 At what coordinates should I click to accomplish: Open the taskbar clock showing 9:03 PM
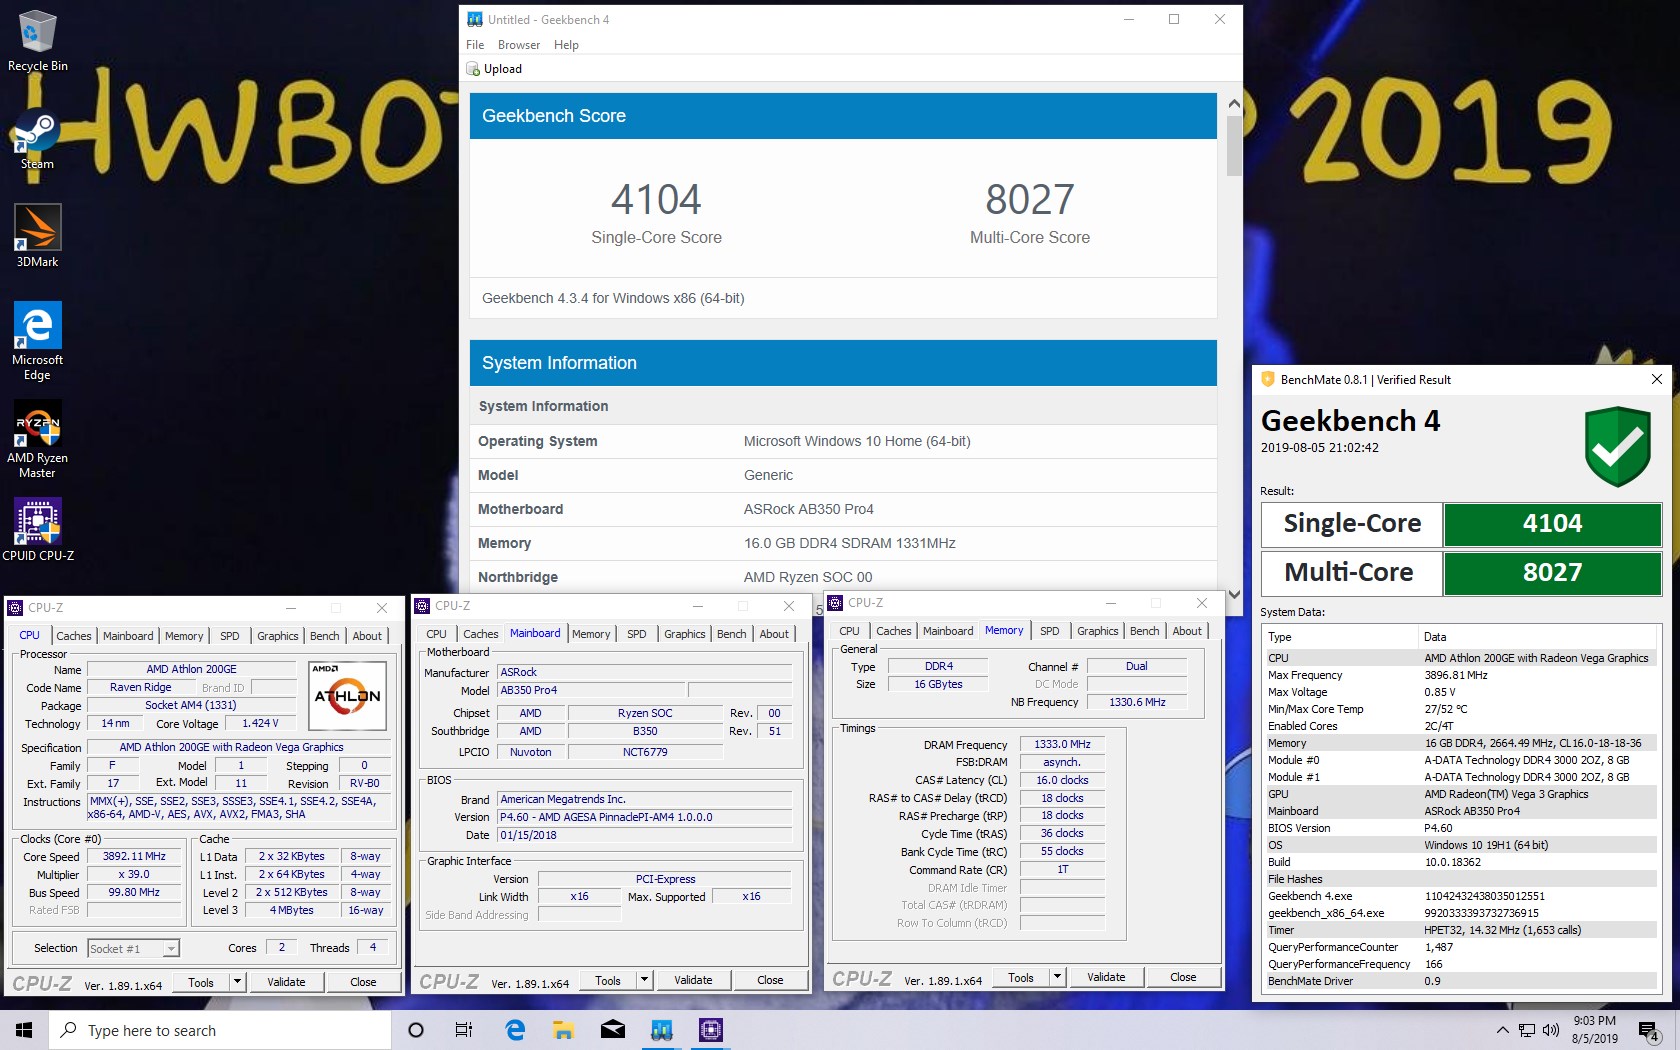pyautogui.click(x=1594, y=1030)
